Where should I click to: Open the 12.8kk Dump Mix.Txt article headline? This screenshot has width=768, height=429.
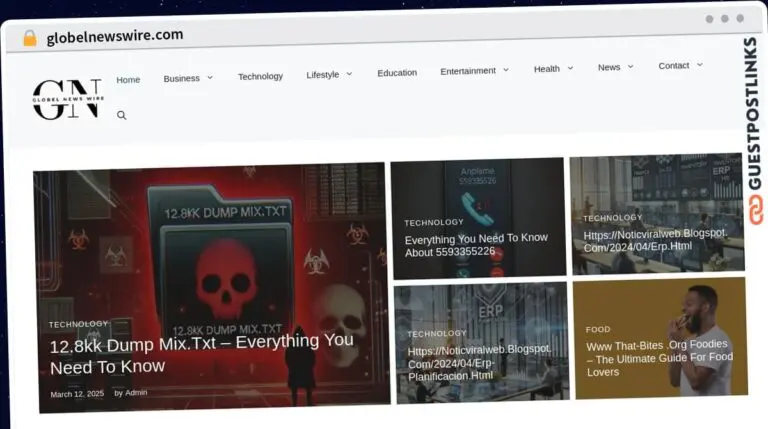click(201, 353)
